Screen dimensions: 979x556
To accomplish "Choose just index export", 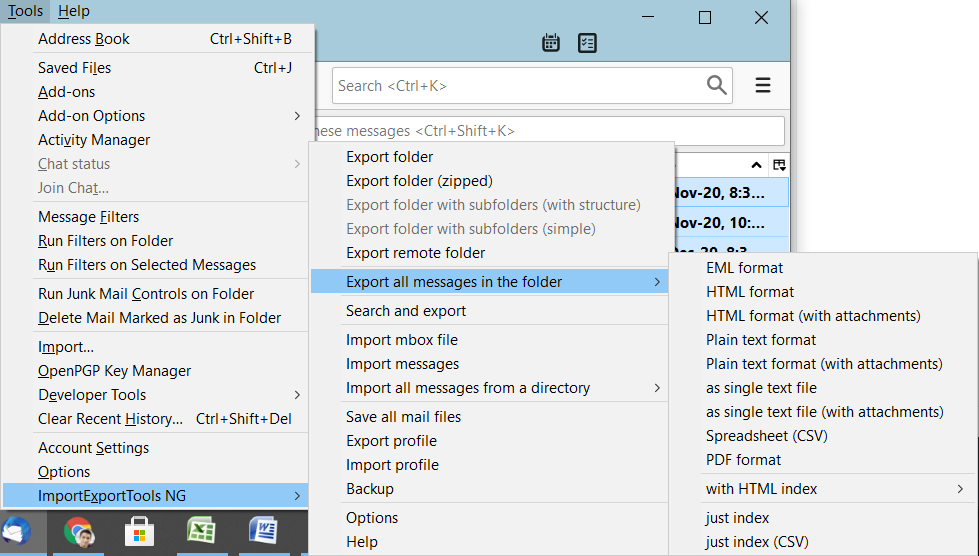I will [822, 518].
